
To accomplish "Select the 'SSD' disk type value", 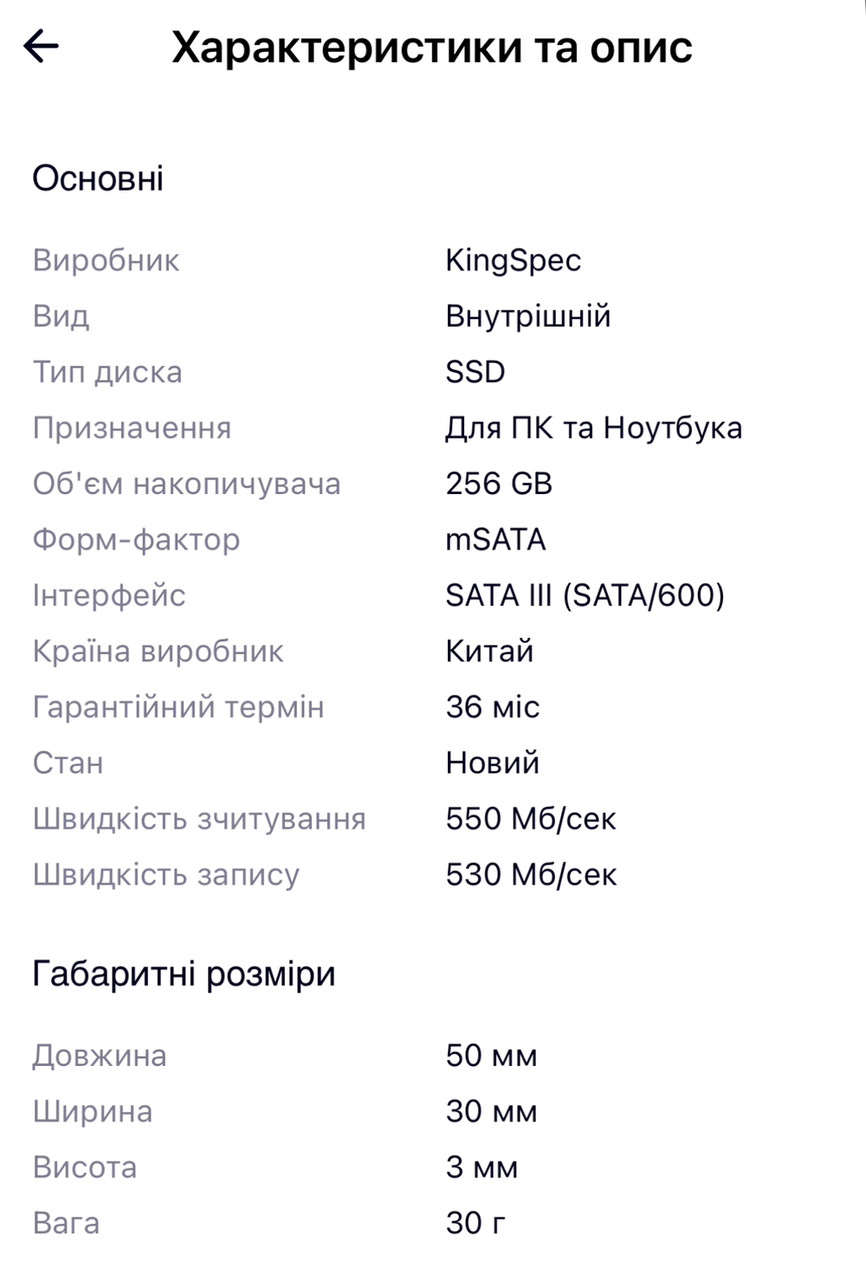I will pyautogui.click(x=475, y=373).
